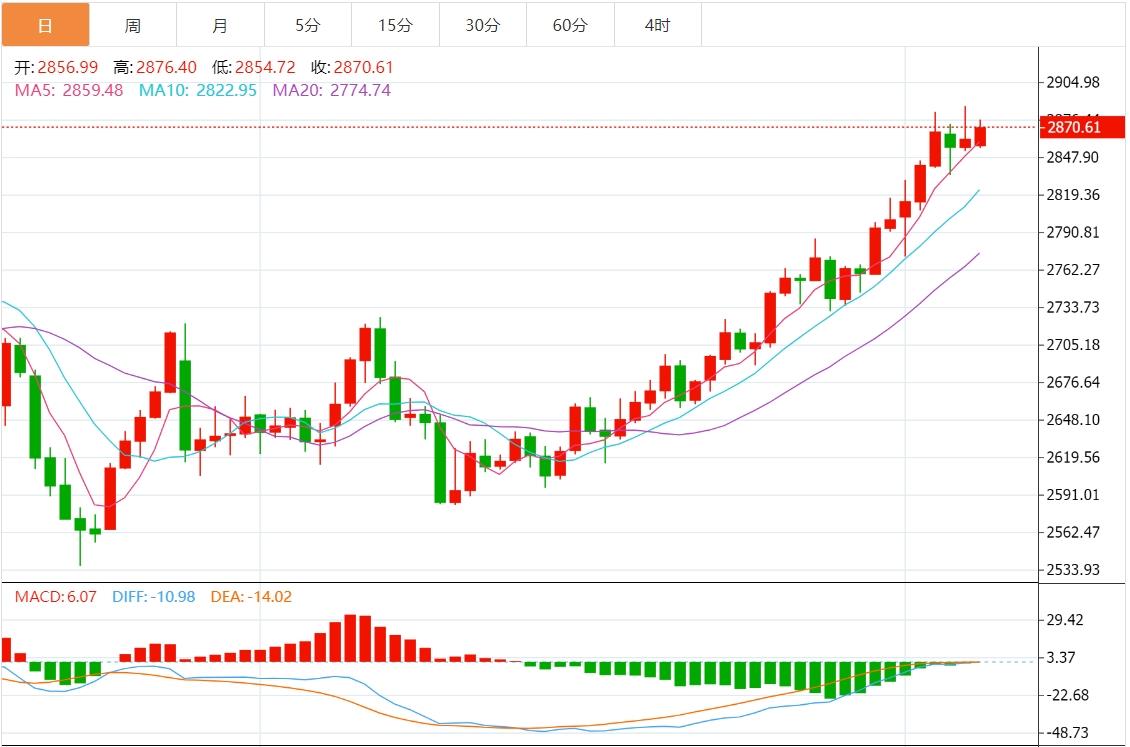Click the MA5 2859.48 indicator label
This screenshot has height=747, width=1130.
coord(69,90)
